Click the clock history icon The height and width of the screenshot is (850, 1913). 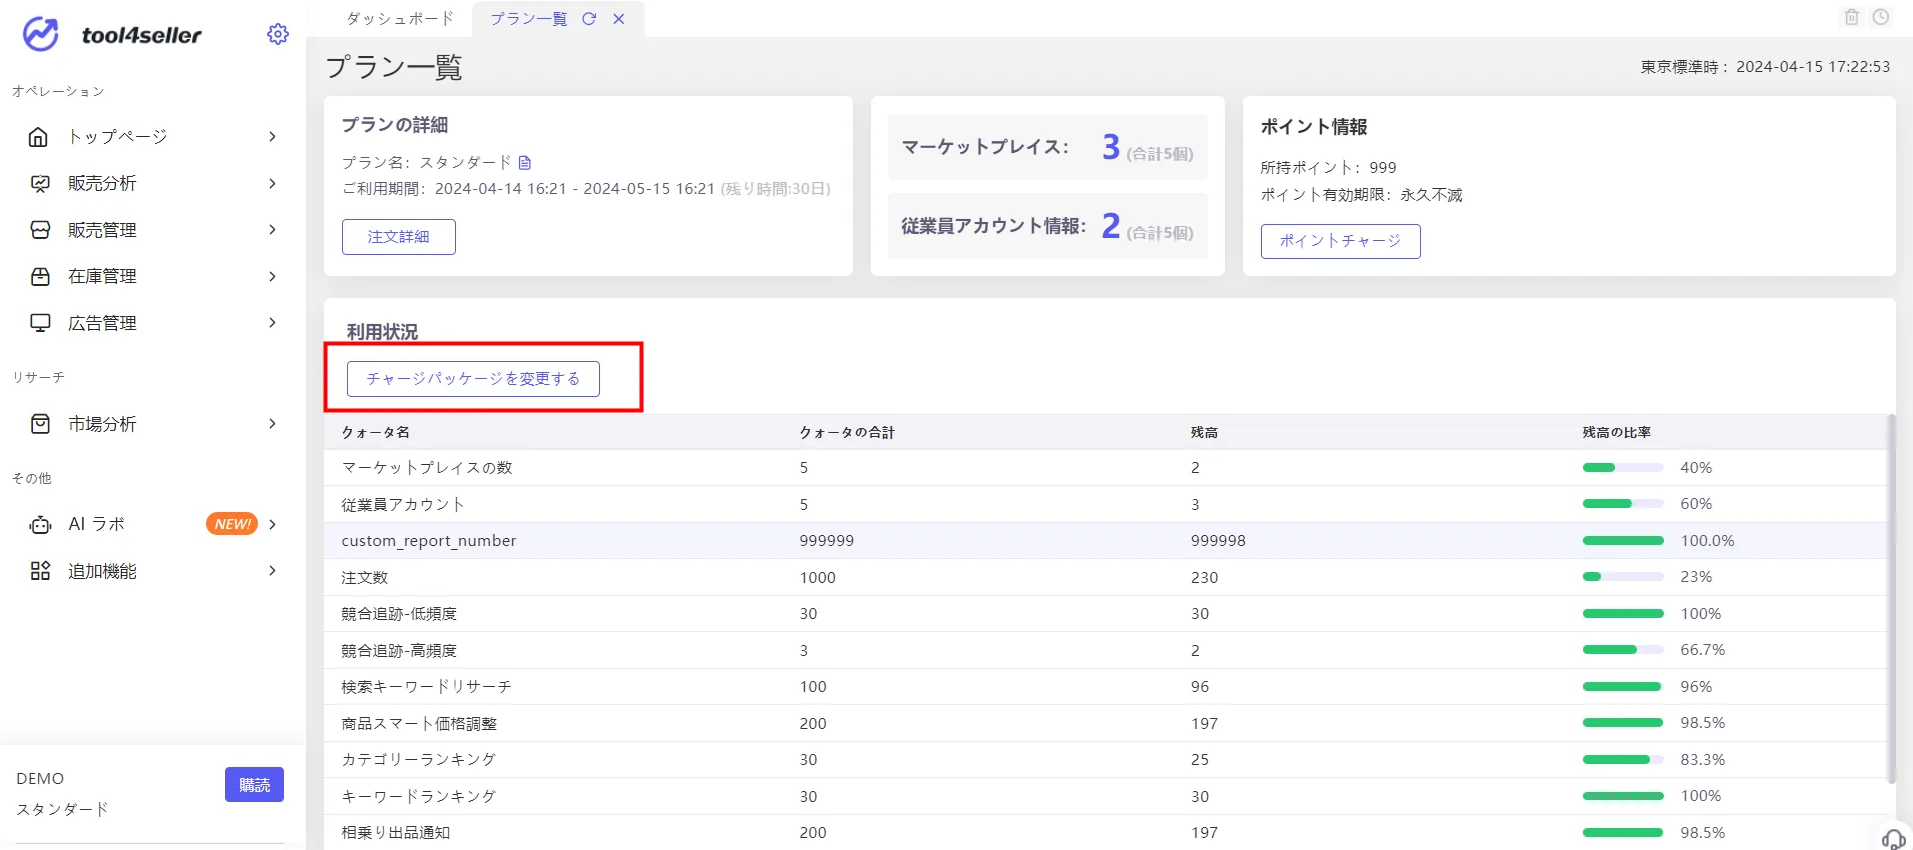pyautogui.click(x=1881, y=17)
